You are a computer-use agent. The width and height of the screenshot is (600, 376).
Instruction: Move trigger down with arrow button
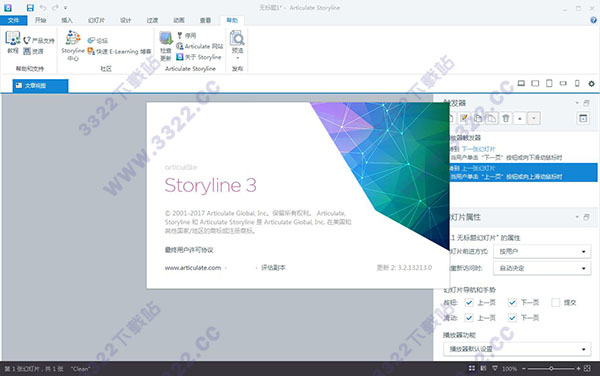tap(534, 118)
